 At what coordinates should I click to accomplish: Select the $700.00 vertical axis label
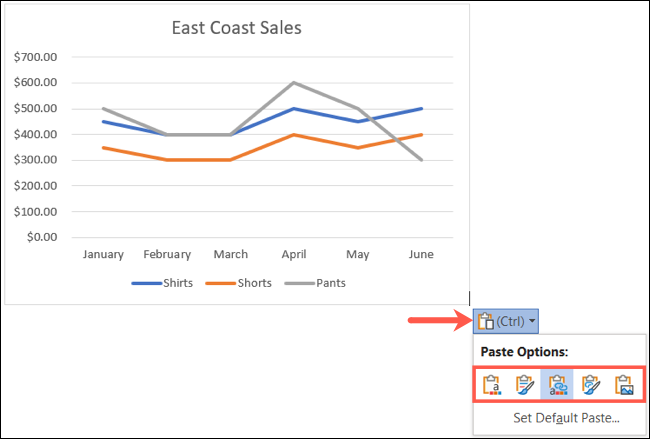click(x=37, y=57)
